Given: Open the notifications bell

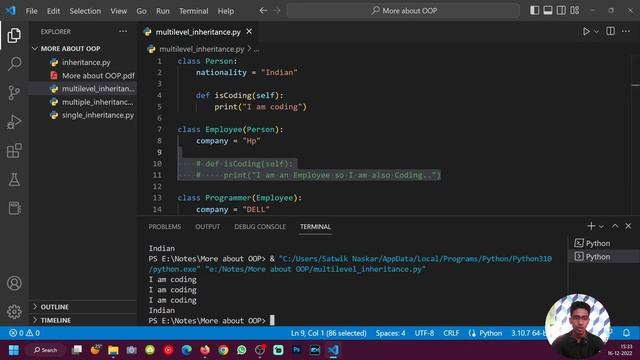Looking at the screenshot, I should [626, 333].
